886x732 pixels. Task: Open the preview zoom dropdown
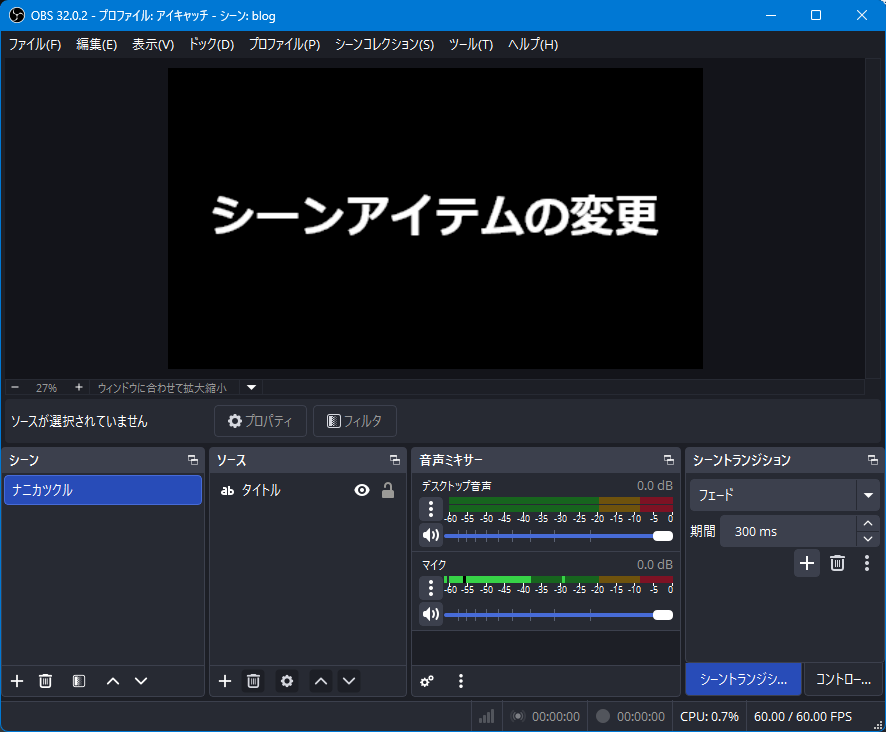click(x=250, y=387)
